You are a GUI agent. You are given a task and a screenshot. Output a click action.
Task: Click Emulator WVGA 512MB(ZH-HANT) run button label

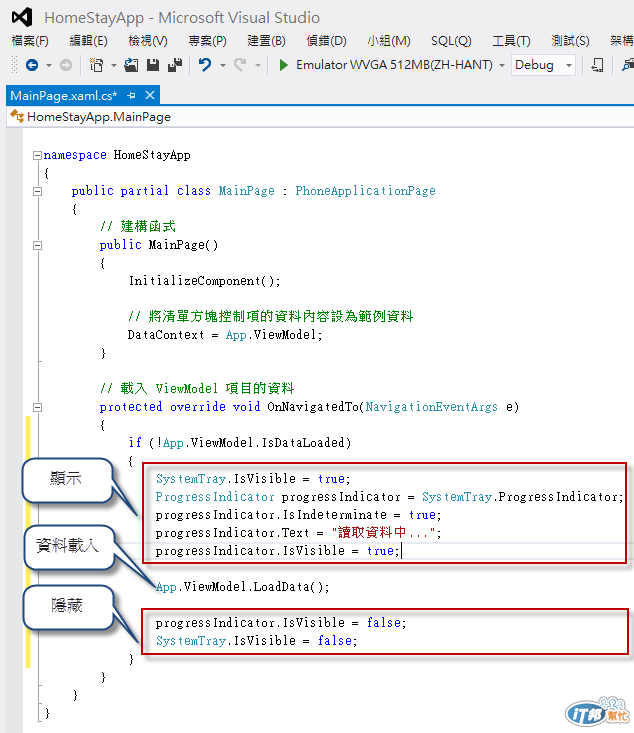pos(394,65)
